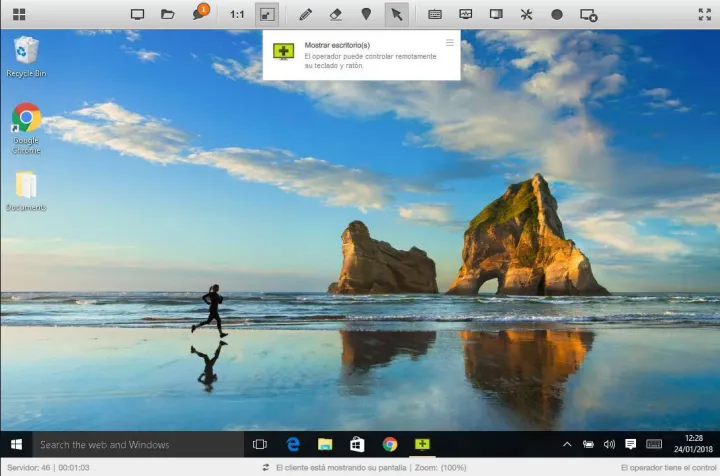Expand the Mostrar escritorio(s) panel menu
This screenshot has width=720, height=476.
click(x=449, y=43)
